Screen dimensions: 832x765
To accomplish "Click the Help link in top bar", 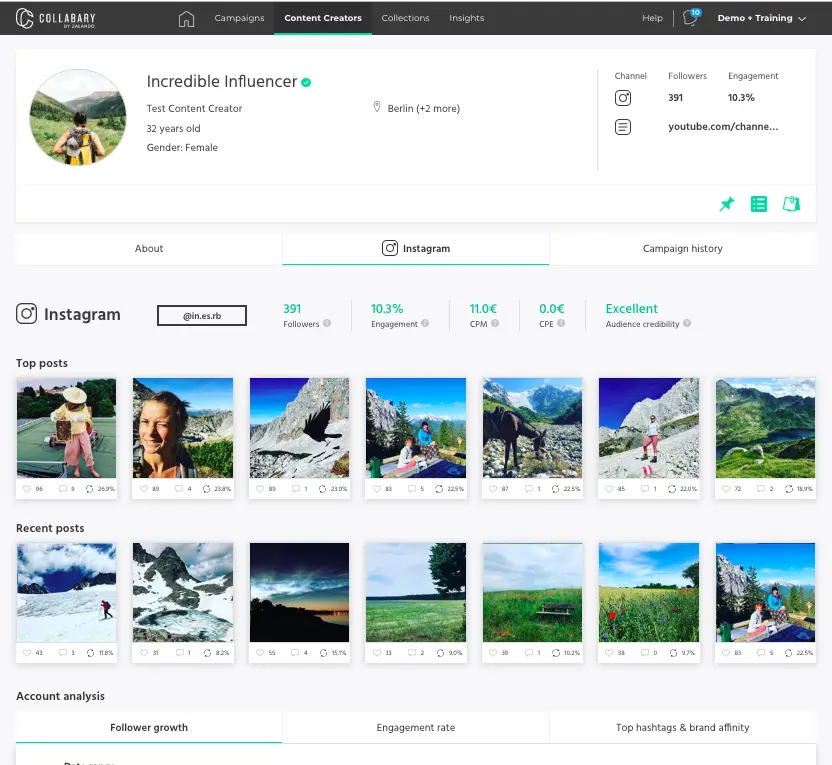I will 652,18.
